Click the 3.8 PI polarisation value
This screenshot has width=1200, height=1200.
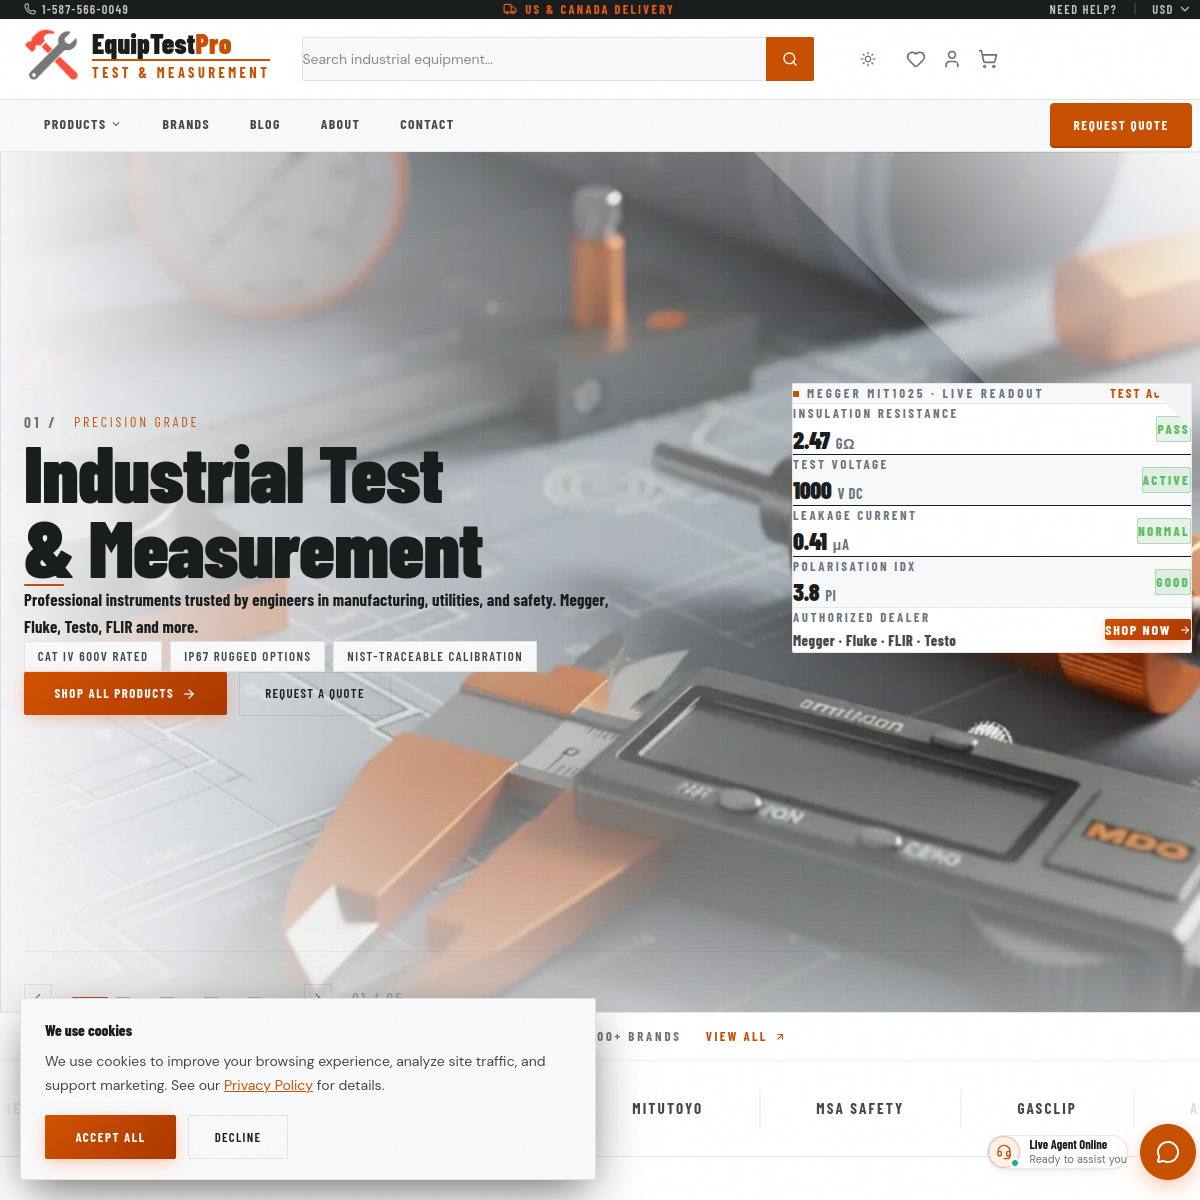click(x=814, y=593)
